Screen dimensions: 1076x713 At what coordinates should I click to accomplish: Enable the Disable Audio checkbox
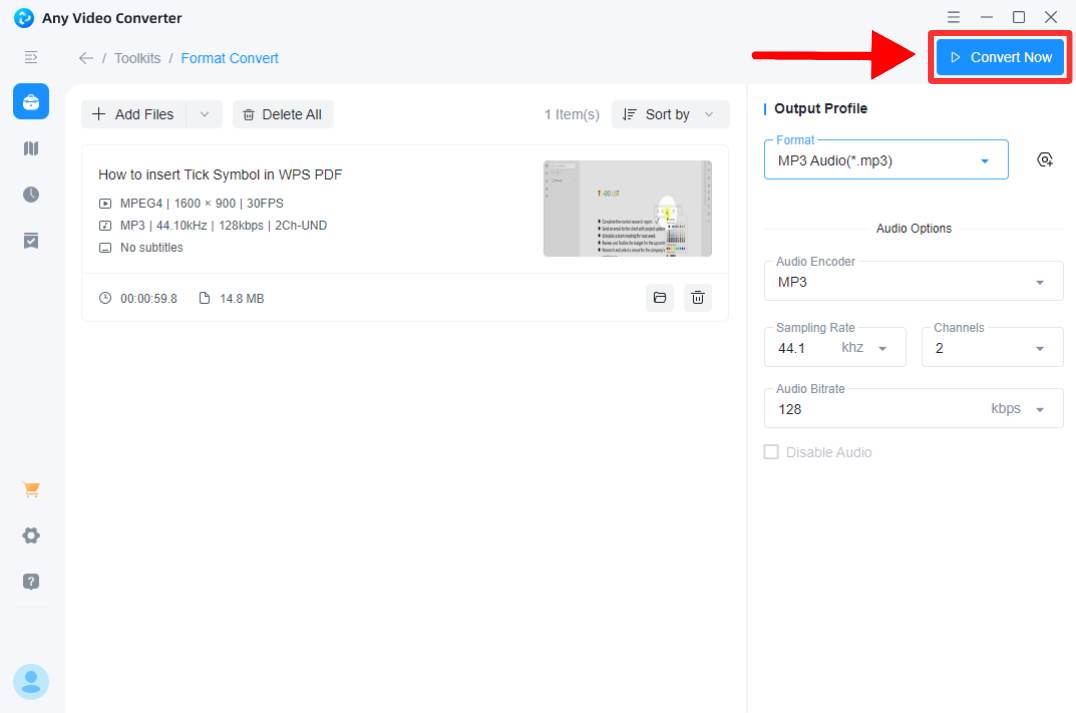771,452
